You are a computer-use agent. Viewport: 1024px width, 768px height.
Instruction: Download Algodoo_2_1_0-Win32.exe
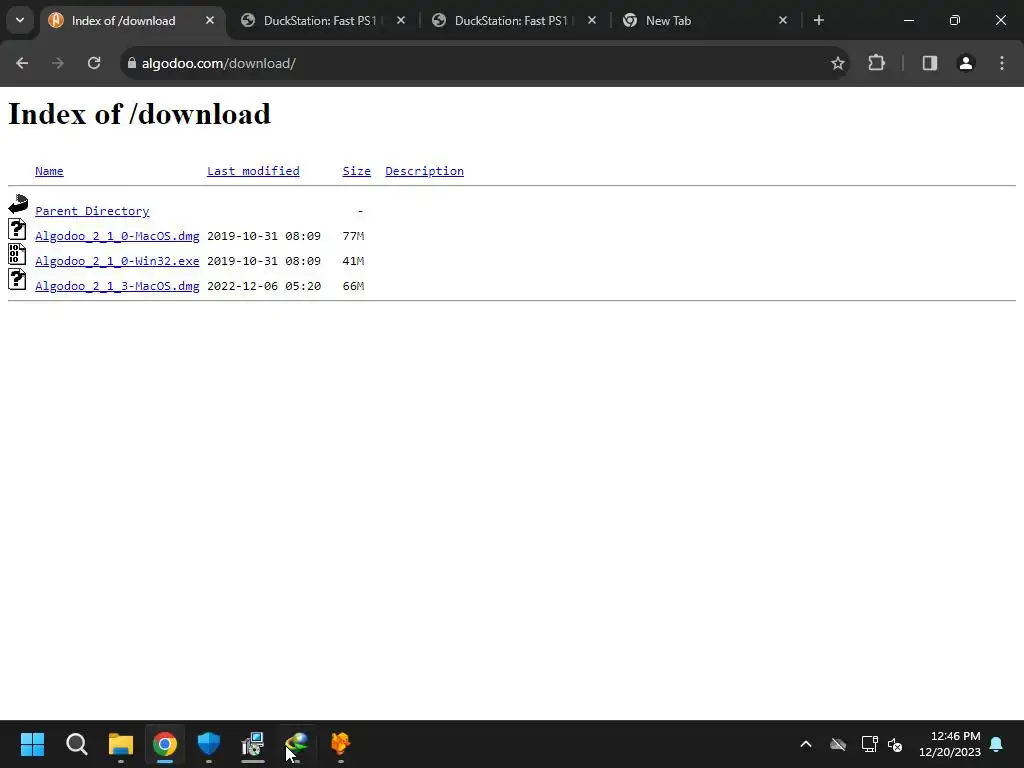pyautogui.click(x=117, y=261)
